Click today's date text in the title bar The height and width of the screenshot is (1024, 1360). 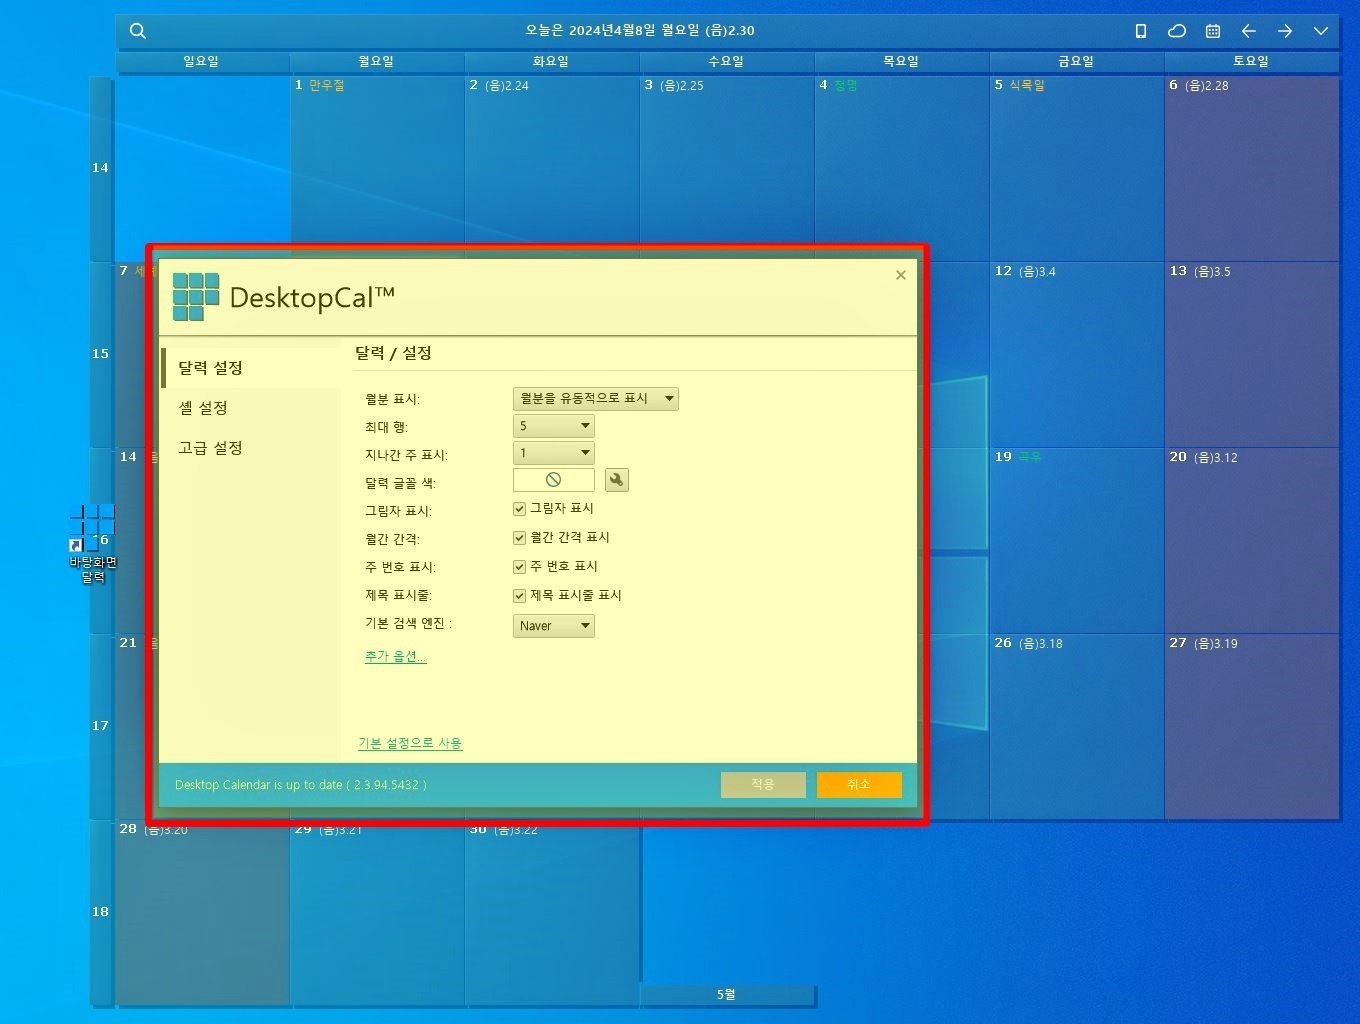point(640,31)
